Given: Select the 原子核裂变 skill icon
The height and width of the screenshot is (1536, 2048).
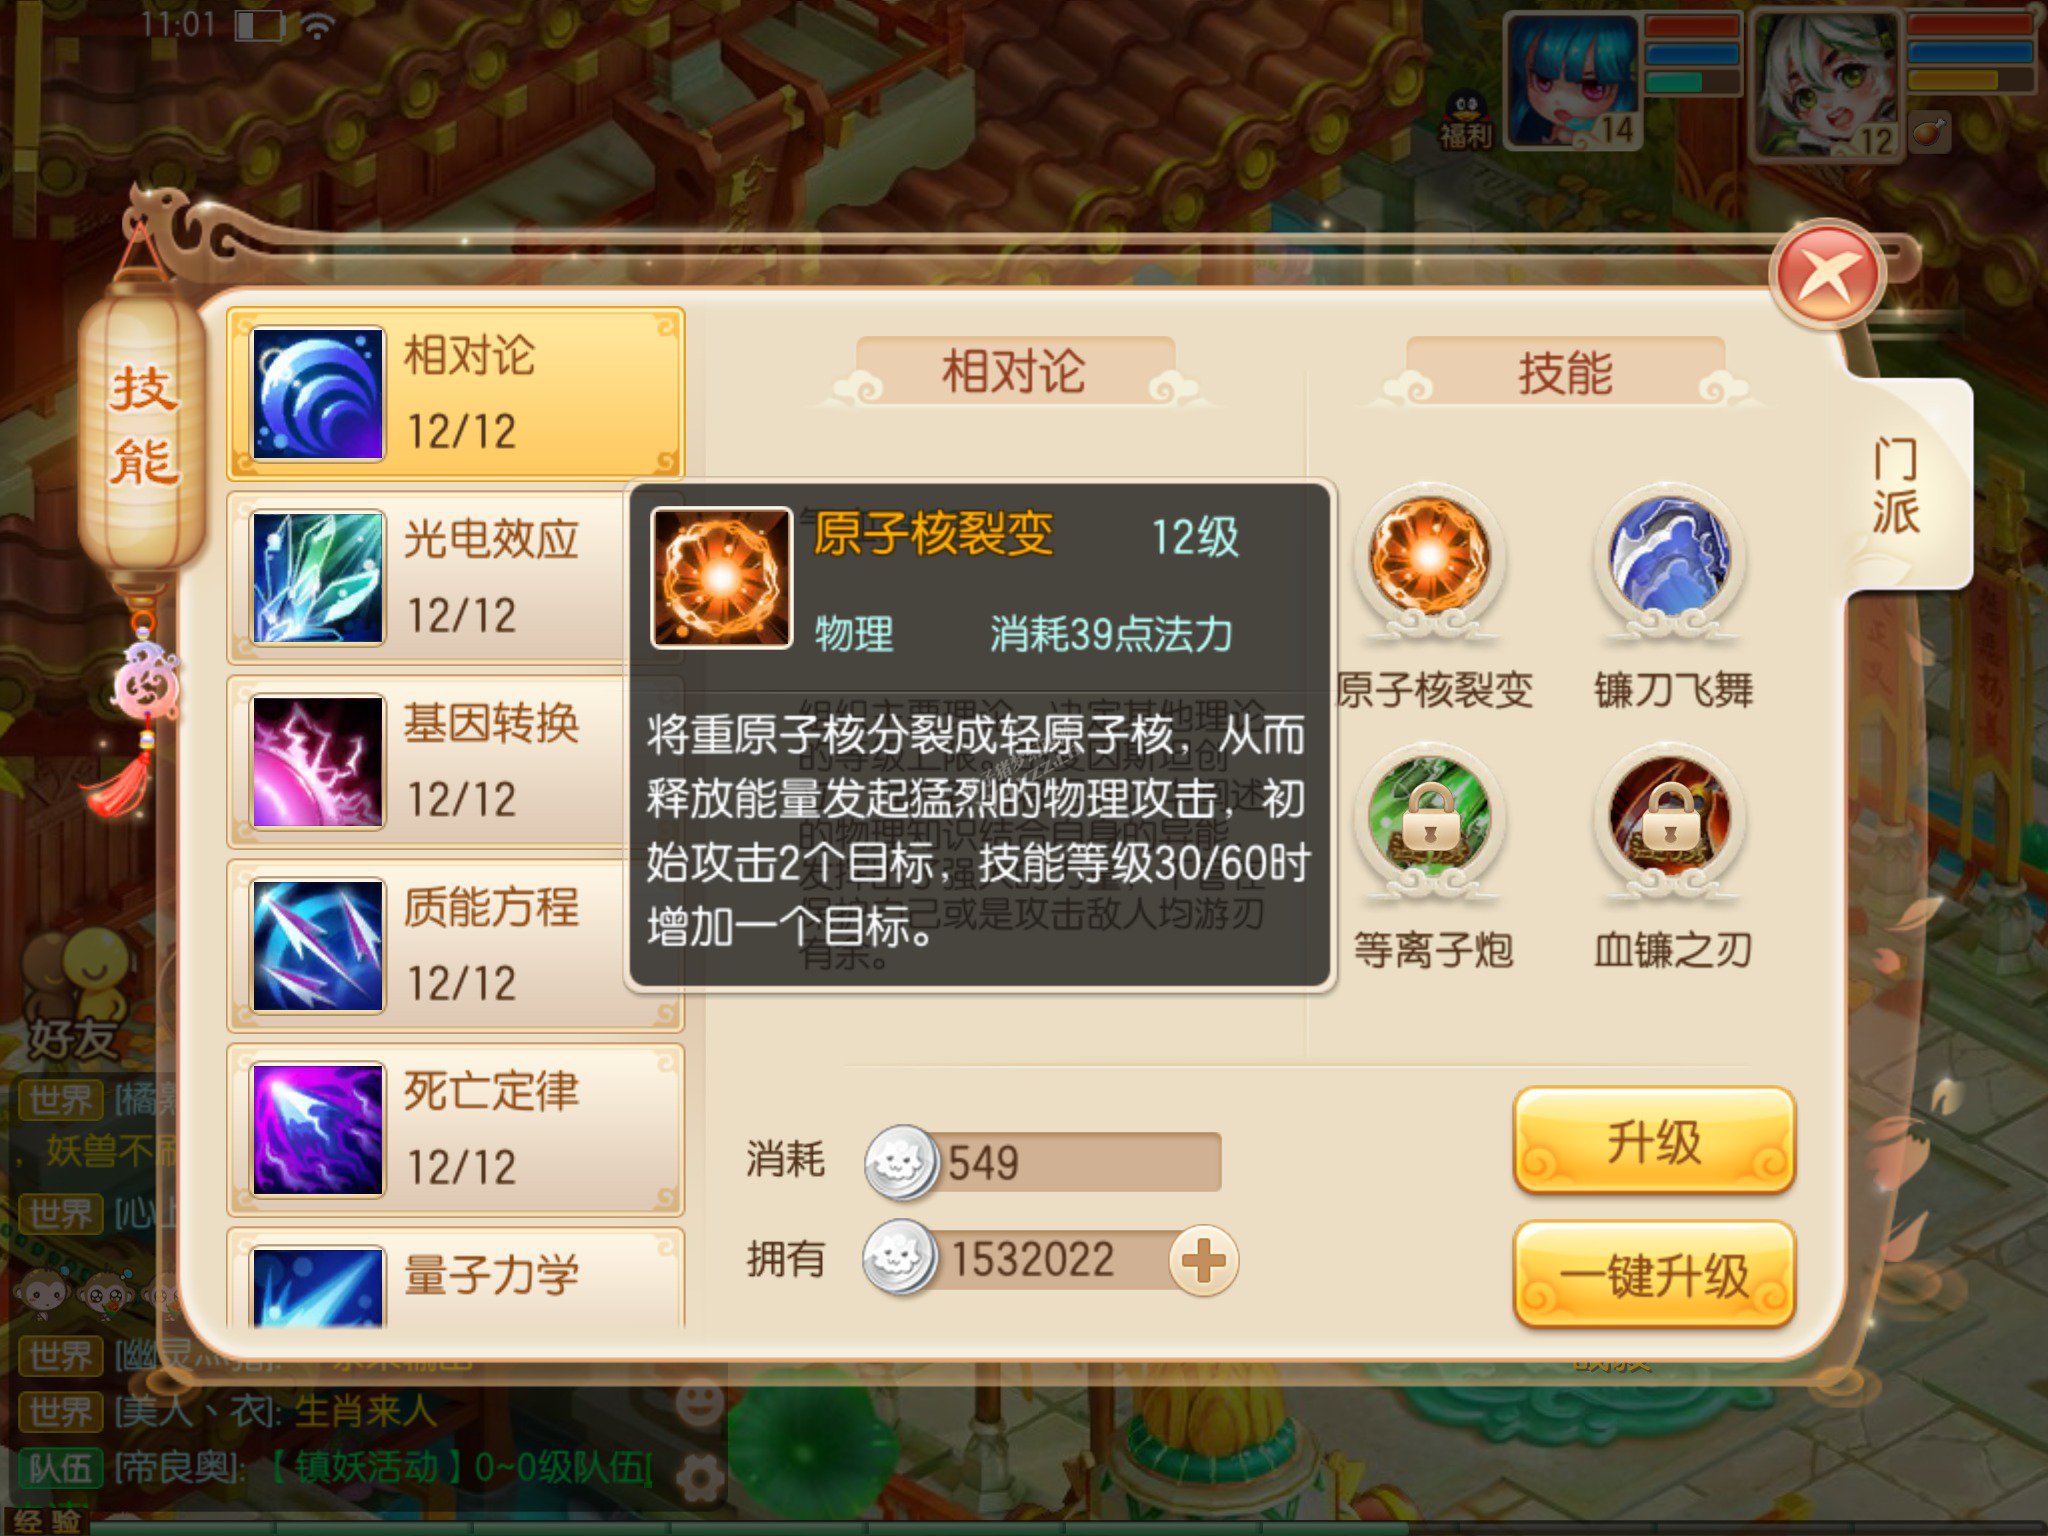Looking at the screenshot, I should click(1430, 556).
